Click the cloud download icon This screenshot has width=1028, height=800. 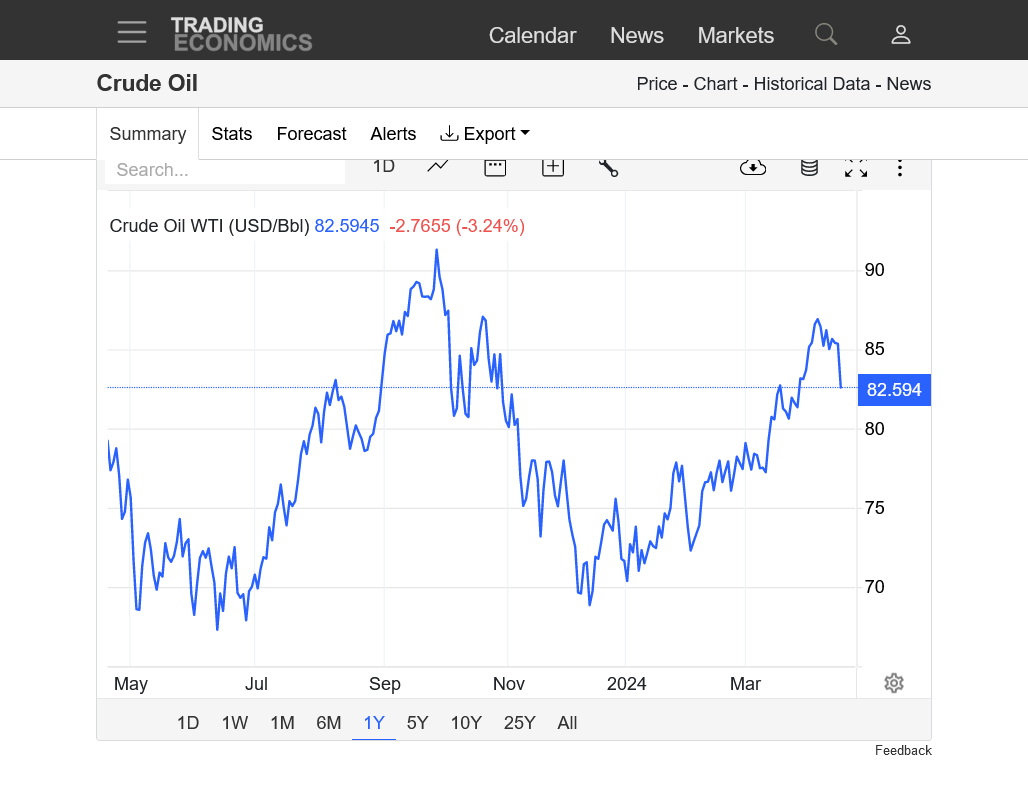click(753, 167)
